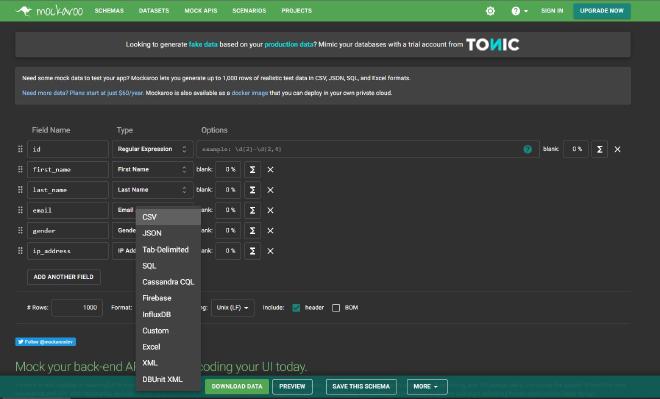The height and width of the screenshot is (399, 660).
Task: Follow the production data link
Action: pos(288,44)
